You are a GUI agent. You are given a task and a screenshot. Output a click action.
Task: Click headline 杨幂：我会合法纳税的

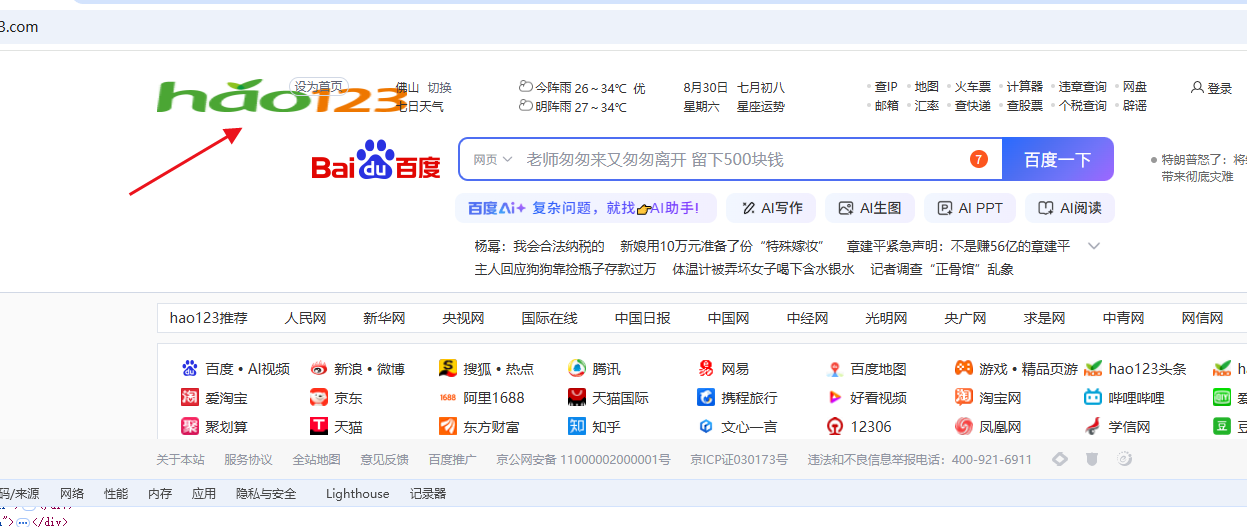click(x=539, y=246)
